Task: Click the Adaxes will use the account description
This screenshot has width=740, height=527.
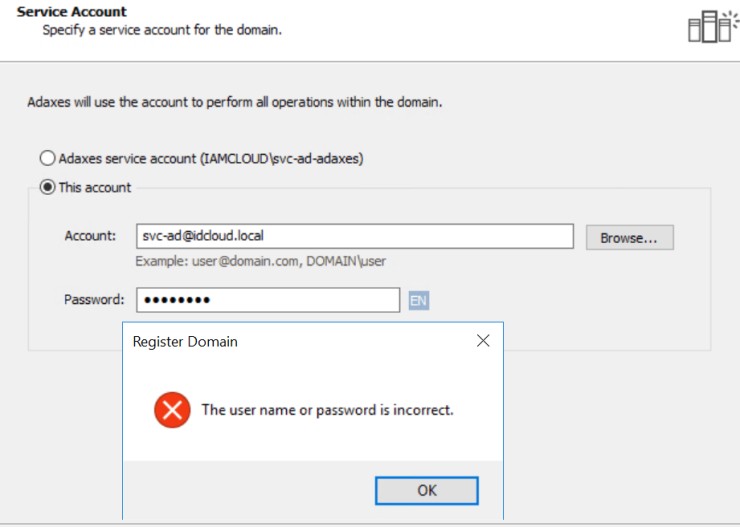Action: (x=235, y=102)
